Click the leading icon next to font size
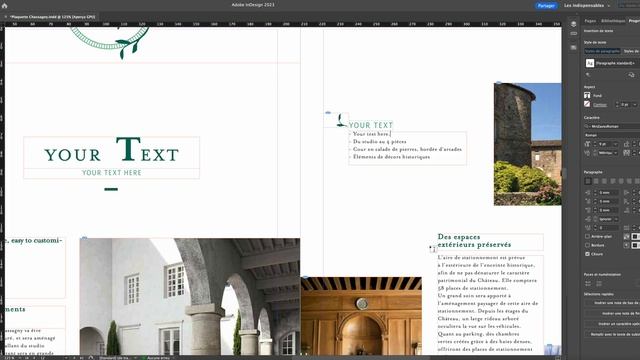 (x=626, y=144)
